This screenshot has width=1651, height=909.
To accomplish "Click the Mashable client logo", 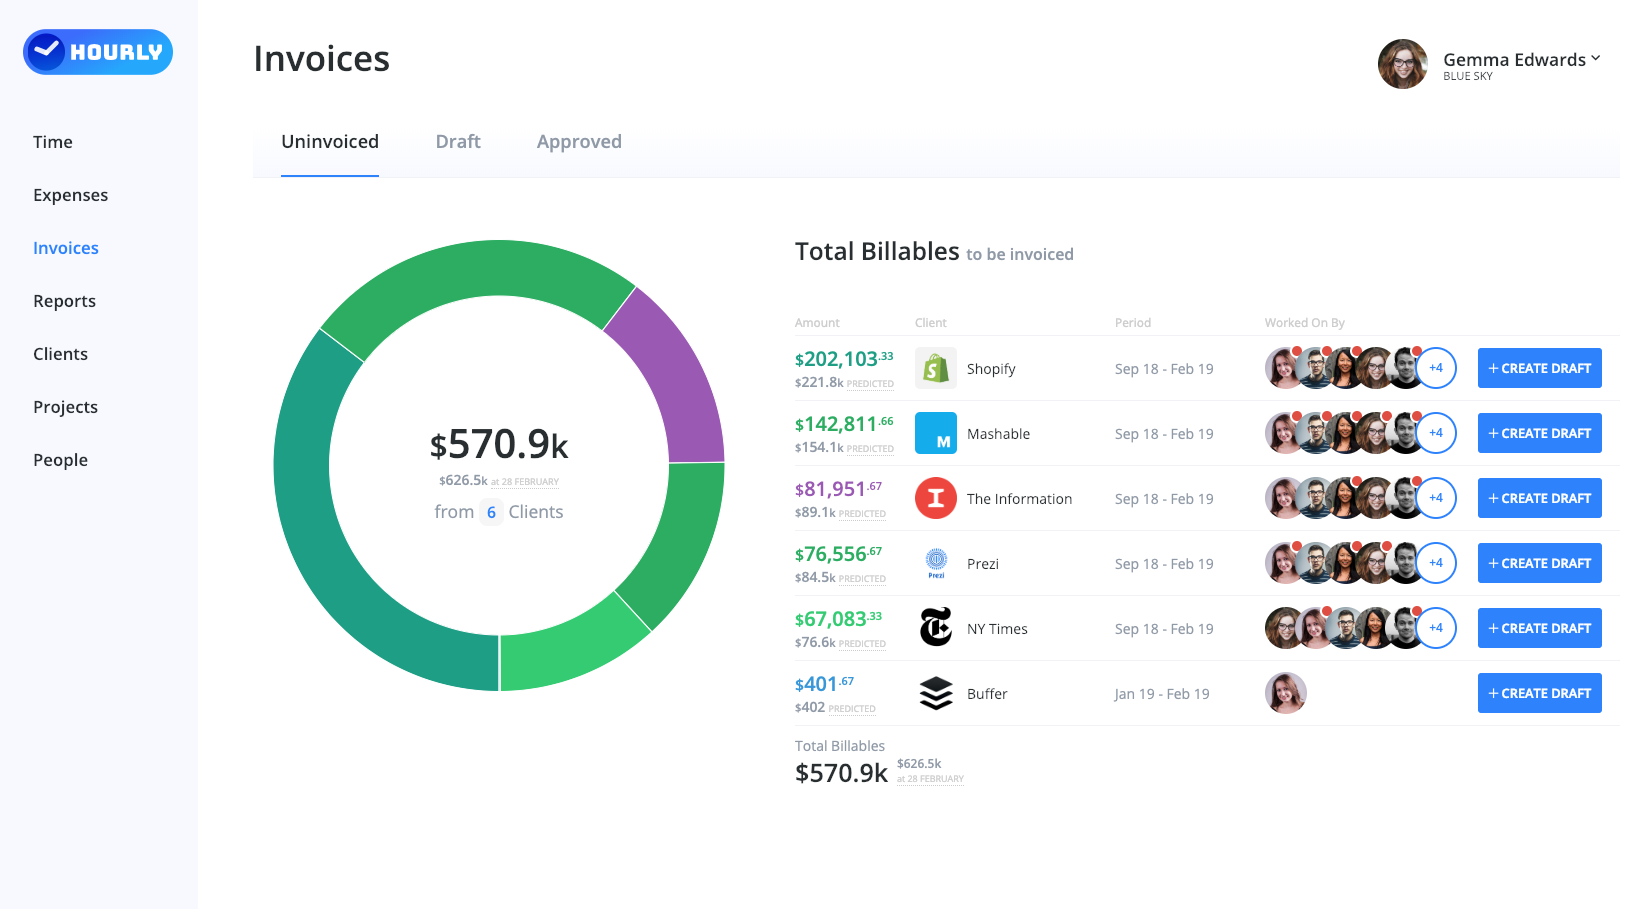I will pyautogui.click(x=936, y=433).
